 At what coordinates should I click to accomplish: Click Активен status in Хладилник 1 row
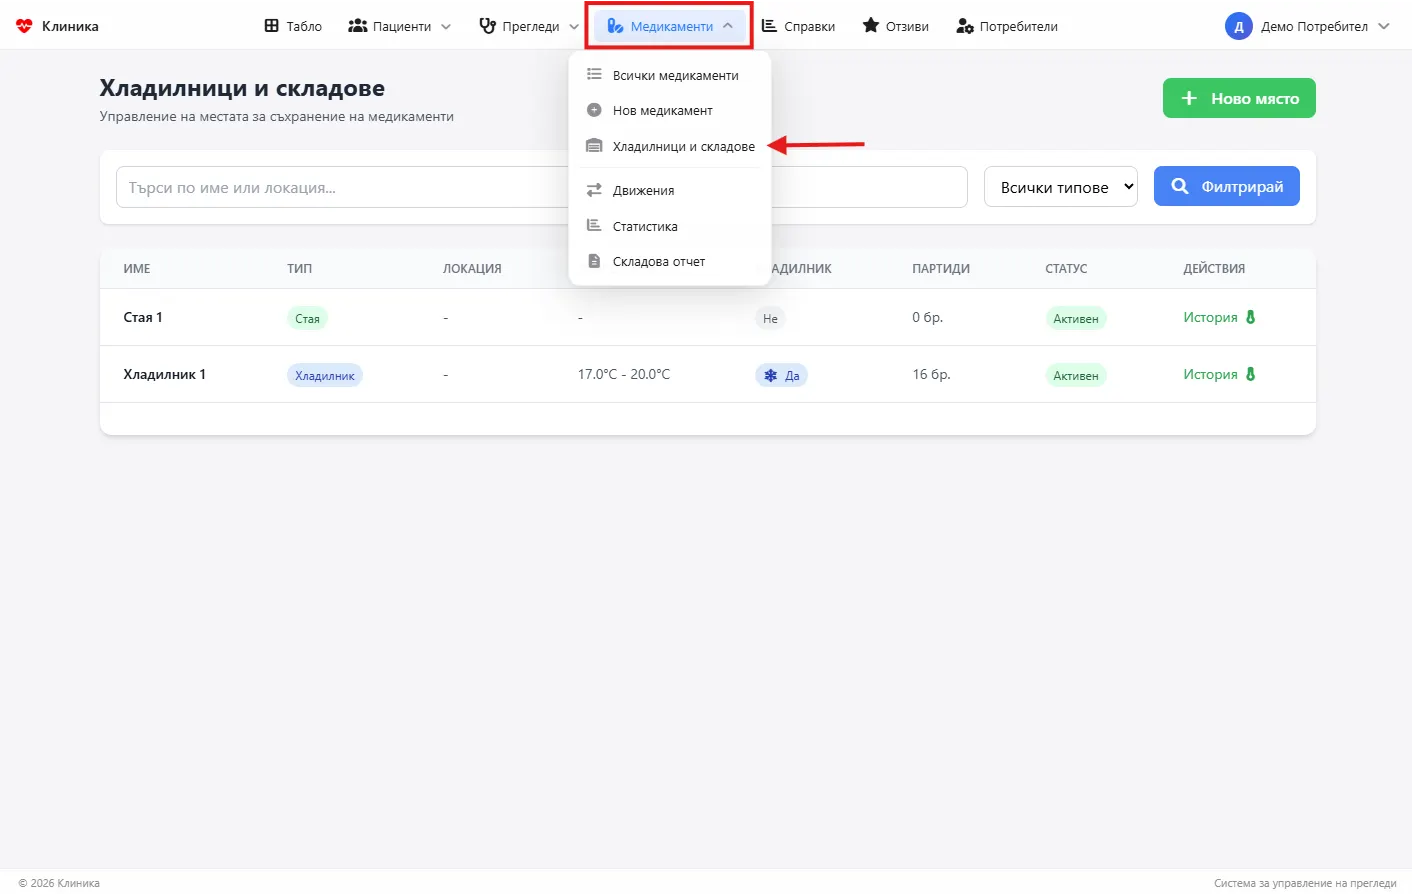coord(1076,375)
